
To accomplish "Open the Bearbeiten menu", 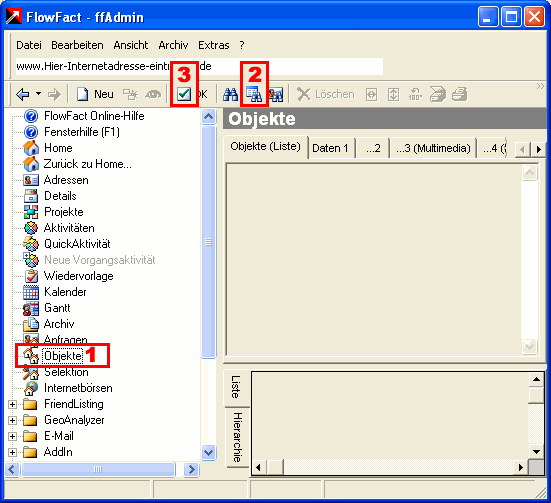I will [77, 45].
